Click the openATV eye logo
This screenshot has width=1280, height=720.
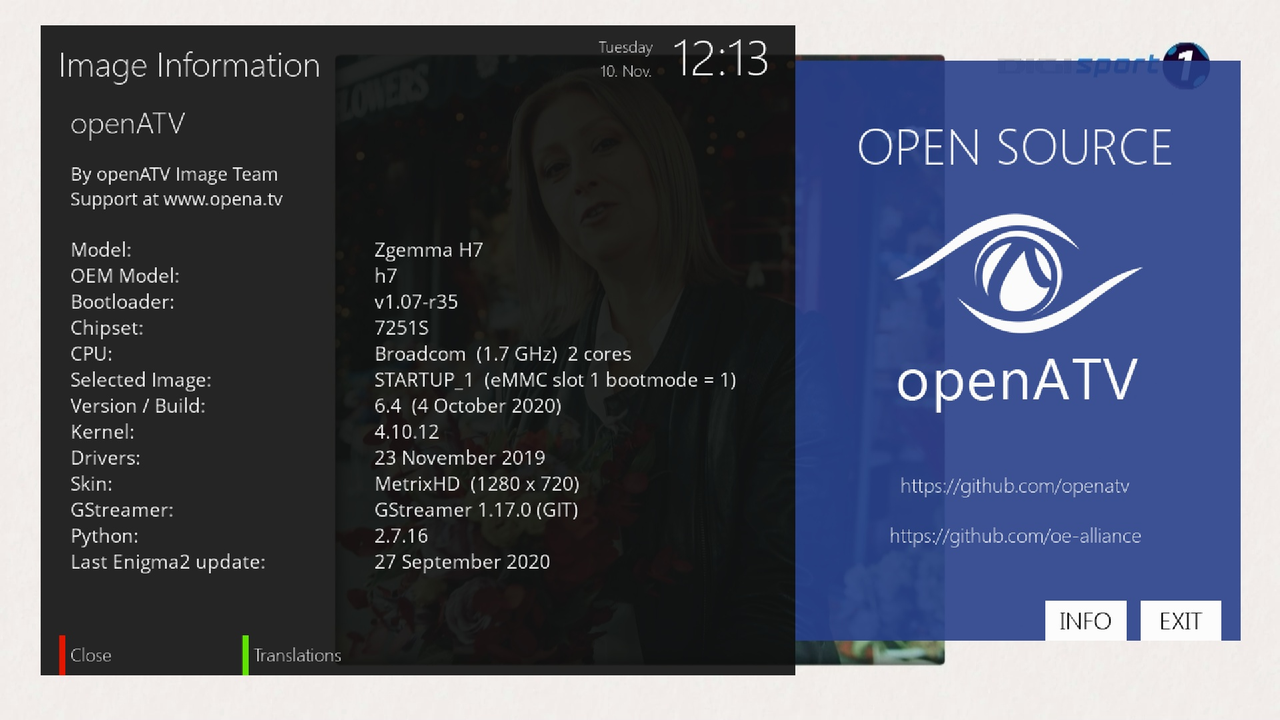(1018, 273)
